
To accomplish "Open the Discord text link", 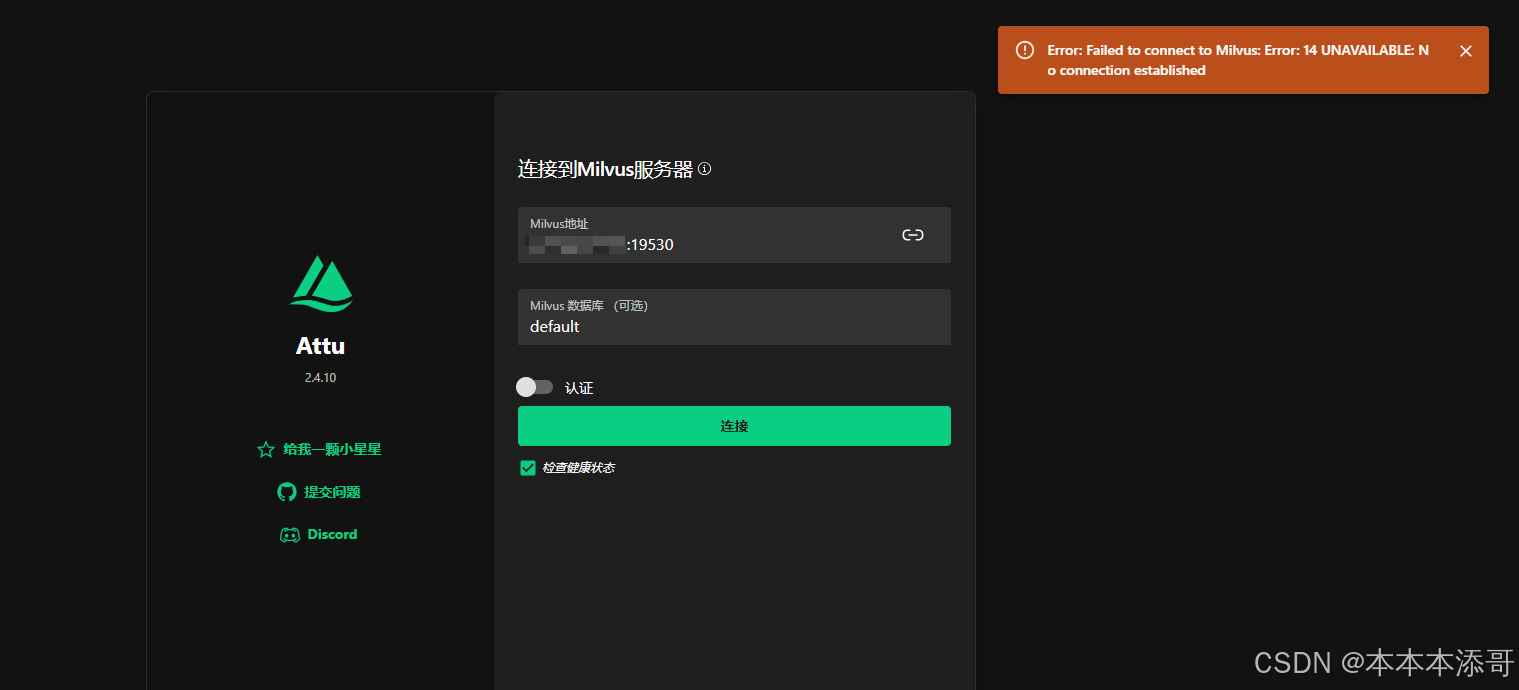I will [x=332, y=535].
